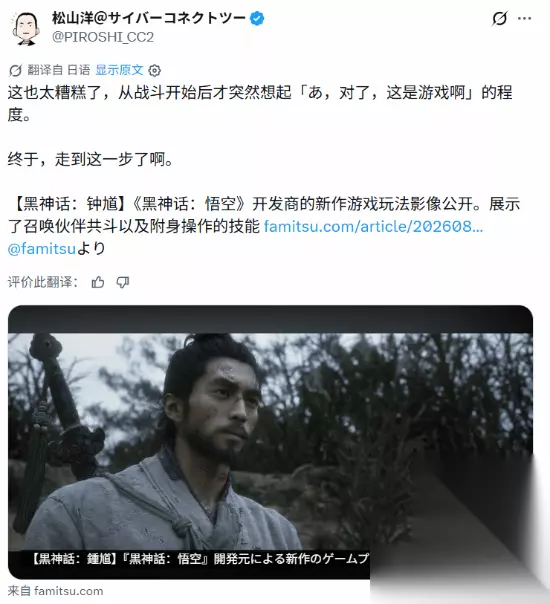Click the 来自 famitsu.com source label
Viewport: 550px width, 604px height.
click(x=55, y=591)
